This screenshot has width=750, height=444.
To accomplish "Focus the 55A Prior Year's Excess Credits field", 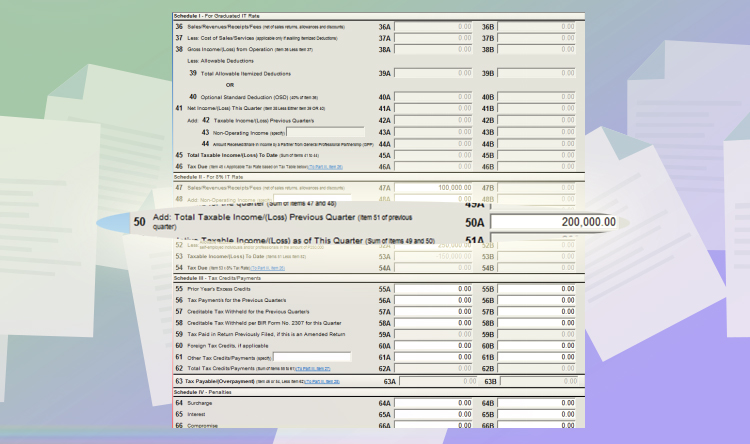I will click(433, 289).
